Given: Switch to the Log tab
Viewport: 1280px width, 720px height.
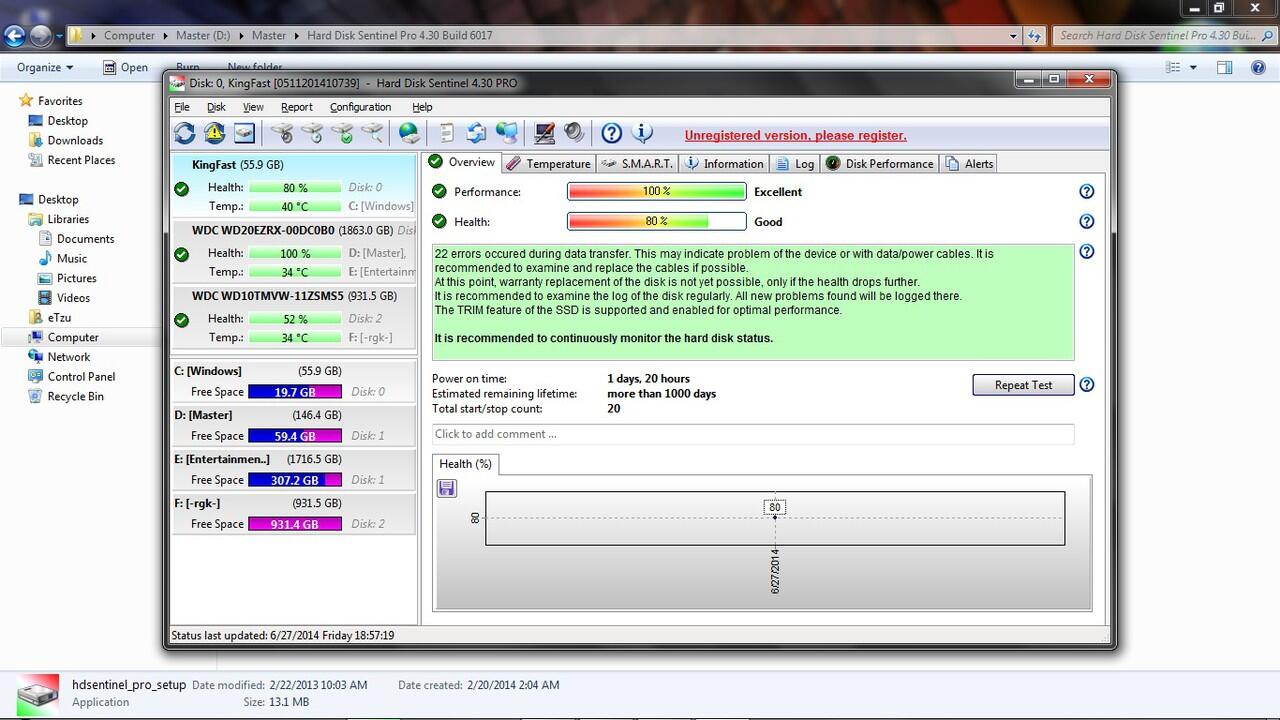Looking at the screenshot, I should pos(794,164).
